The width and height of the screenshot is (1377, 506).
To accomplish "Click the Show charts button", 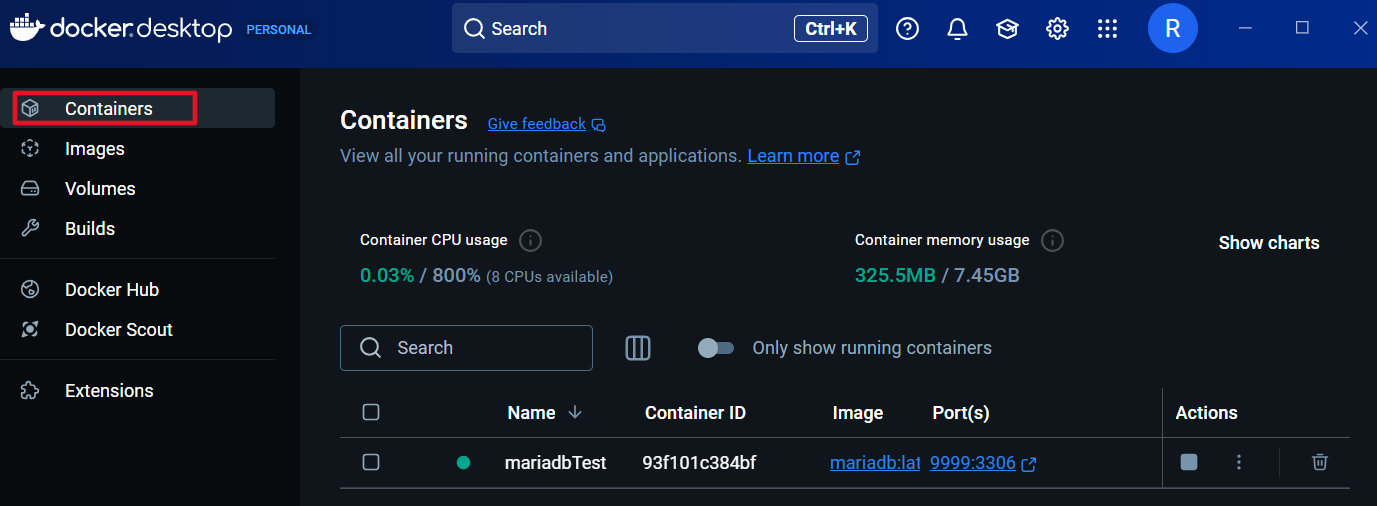I will (1269, 243).
